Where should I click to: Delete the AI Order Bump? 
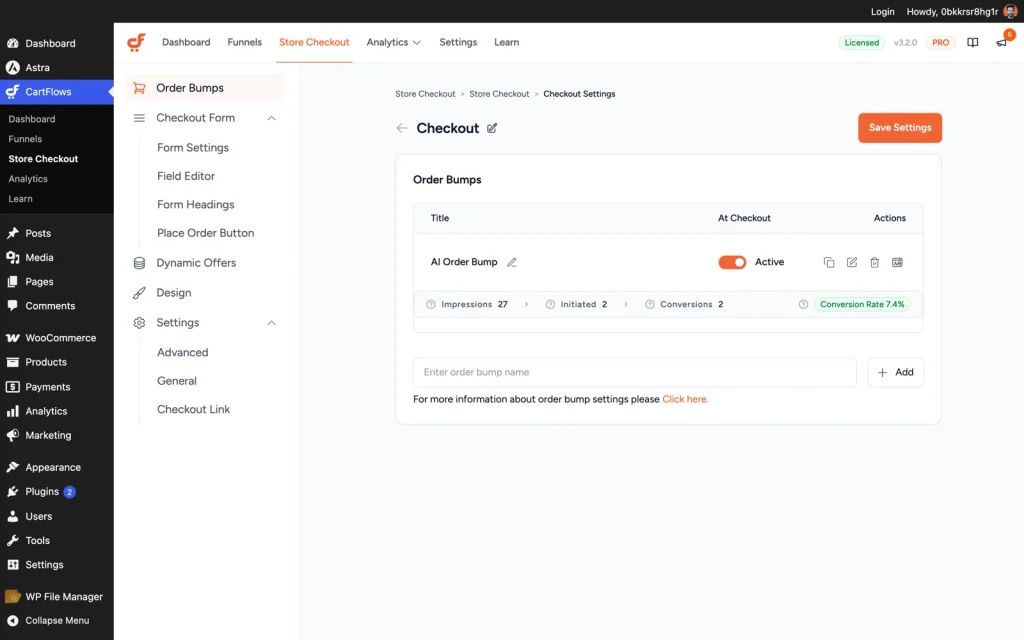pyautogui.click(x=874, y=262)
